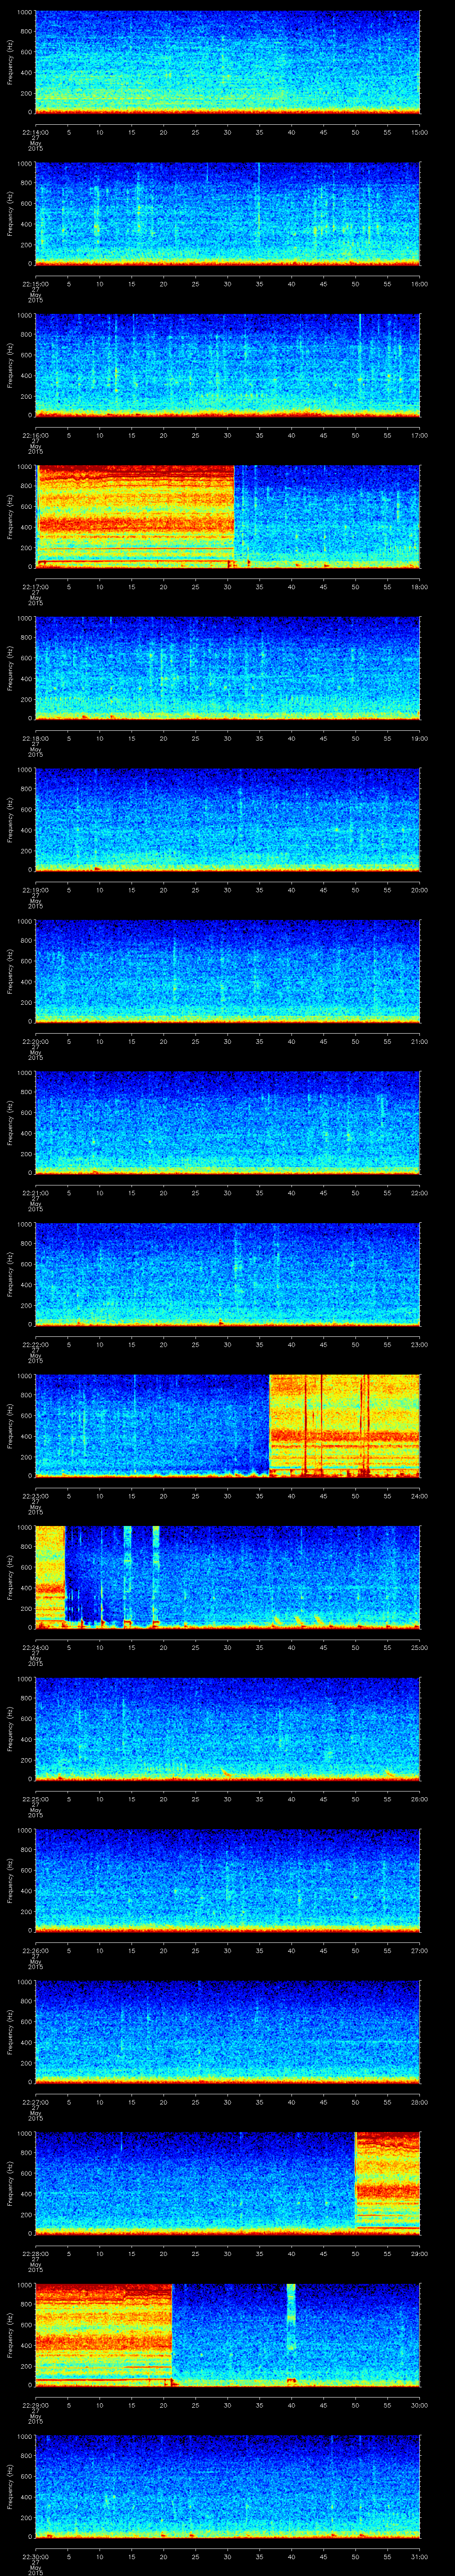Viewport: 455px width, 2576px height.
Task: Click the 22:21:00 start time label
Action: click(x=35, y=1192)
